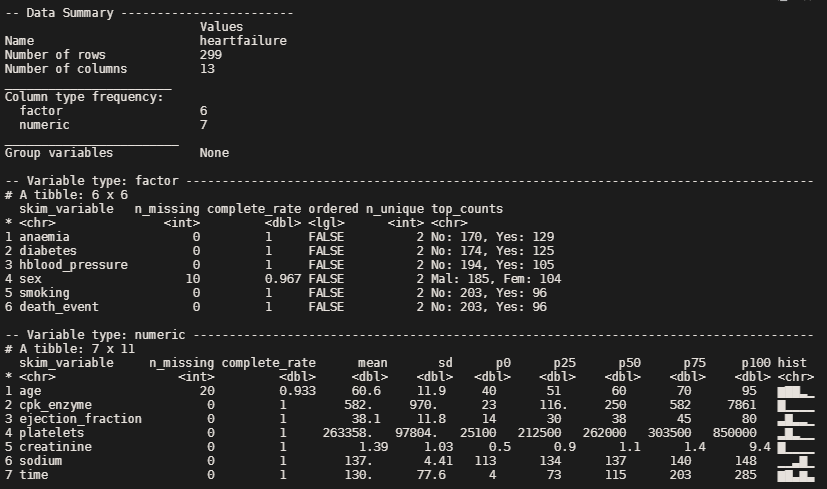Click the 'Variable type: numeric' heading
The image size is (827, 489).
[x=106, y=334]
